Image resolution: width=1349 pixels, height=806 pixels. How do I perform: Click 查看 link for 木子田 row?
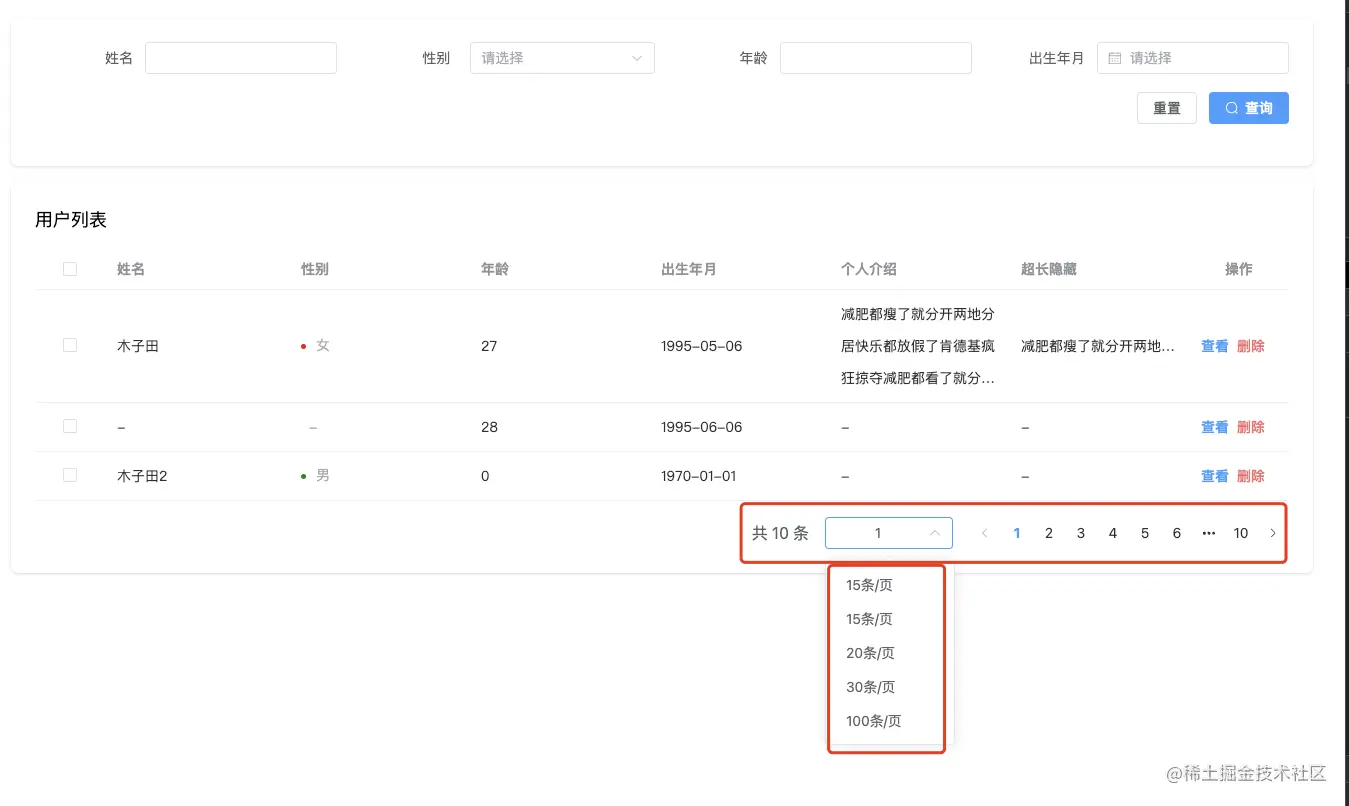click(1215, 346)
